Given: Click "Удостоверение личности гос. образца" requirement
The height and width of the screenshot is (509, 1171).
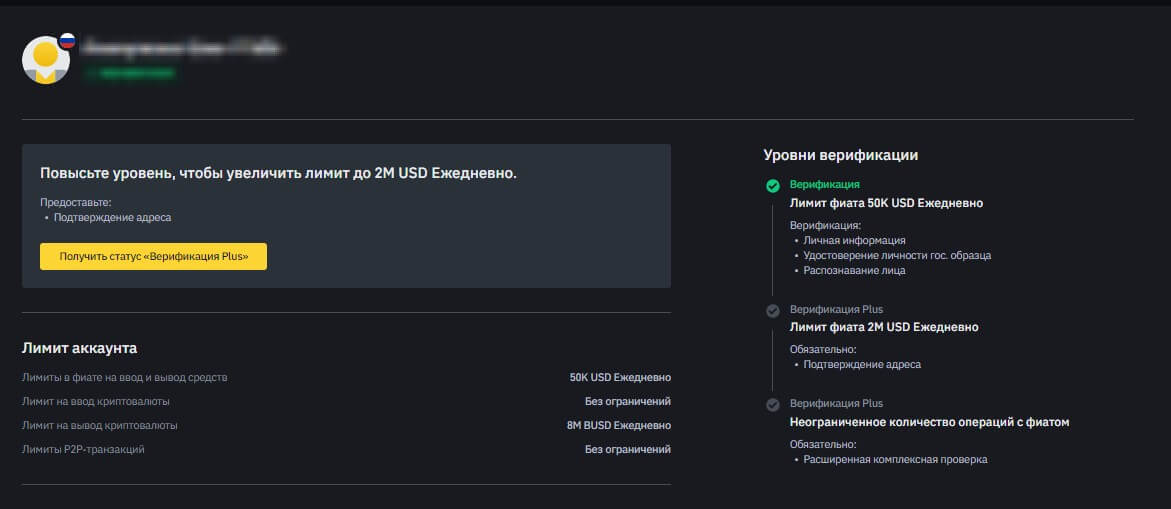Looking at the screenshot, I should tap(897, 255).
